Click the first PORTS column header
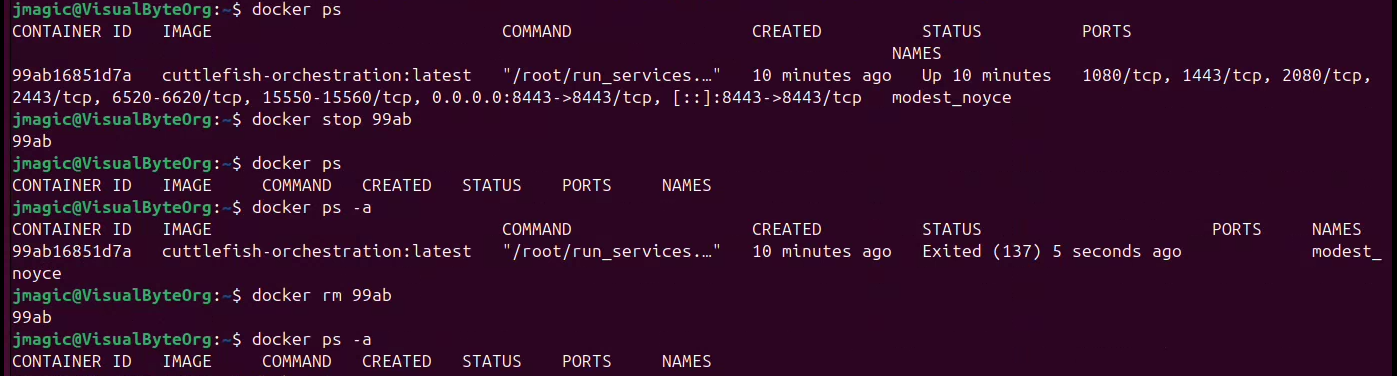1397x376 pixels. tap(1106, 32)
